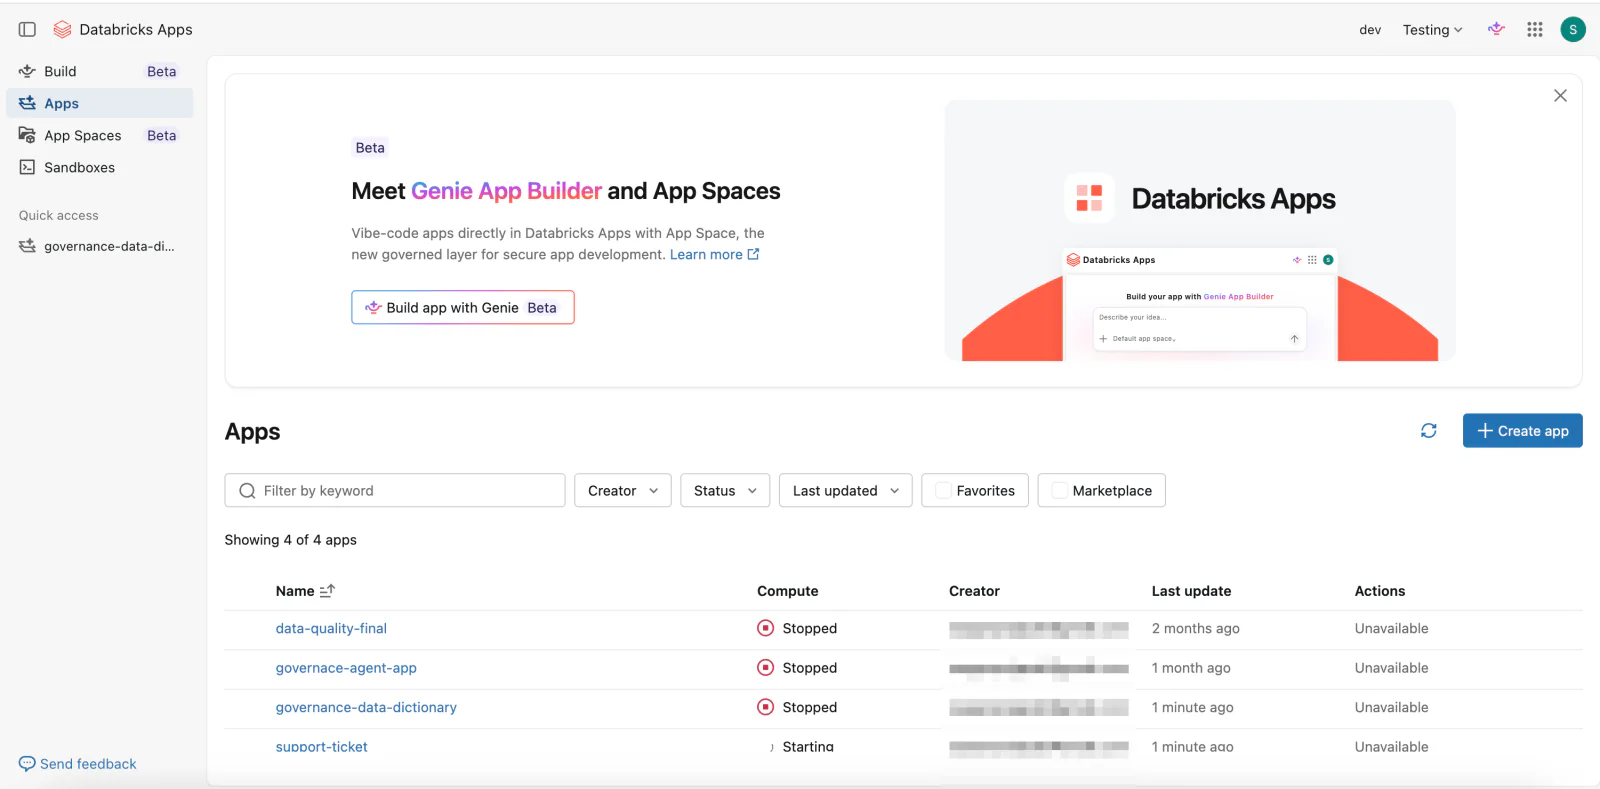Close the Genie App Builder banner
Image resolution: width=1600 pixels, height=789 pixels.
coord(1560,96)
